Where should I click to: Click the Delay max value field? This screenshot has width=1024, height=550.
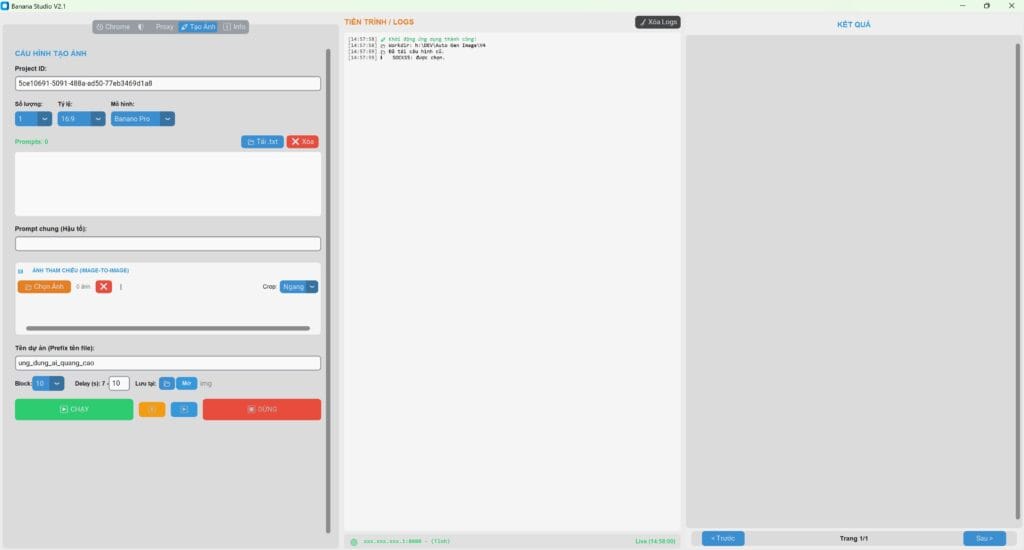point(118,383)
